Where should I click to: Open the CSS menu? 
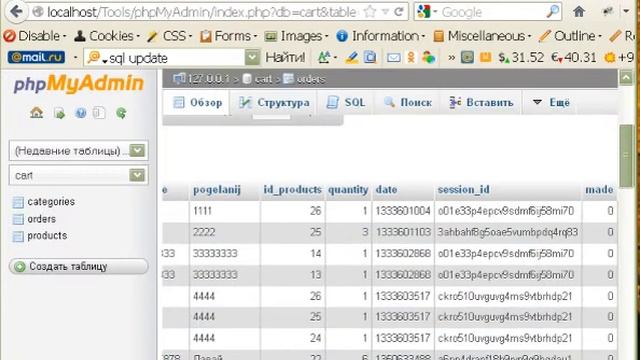(169, 36)
